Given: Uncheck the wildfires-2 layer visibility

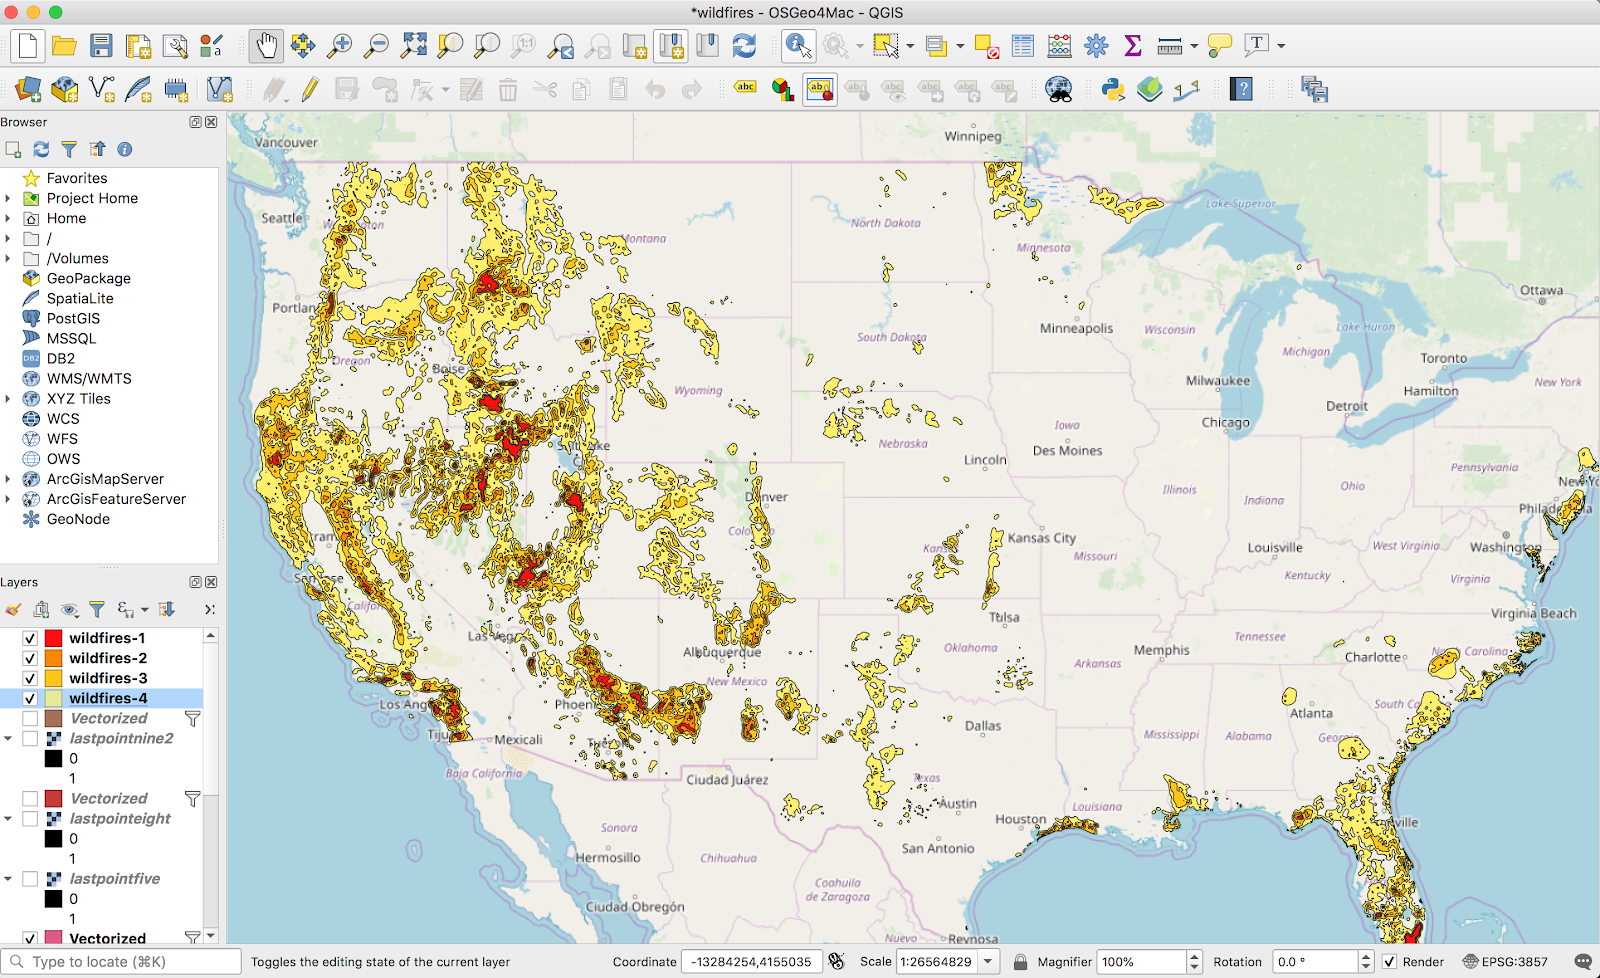Looking at the screenshot, I should point(30,658).
